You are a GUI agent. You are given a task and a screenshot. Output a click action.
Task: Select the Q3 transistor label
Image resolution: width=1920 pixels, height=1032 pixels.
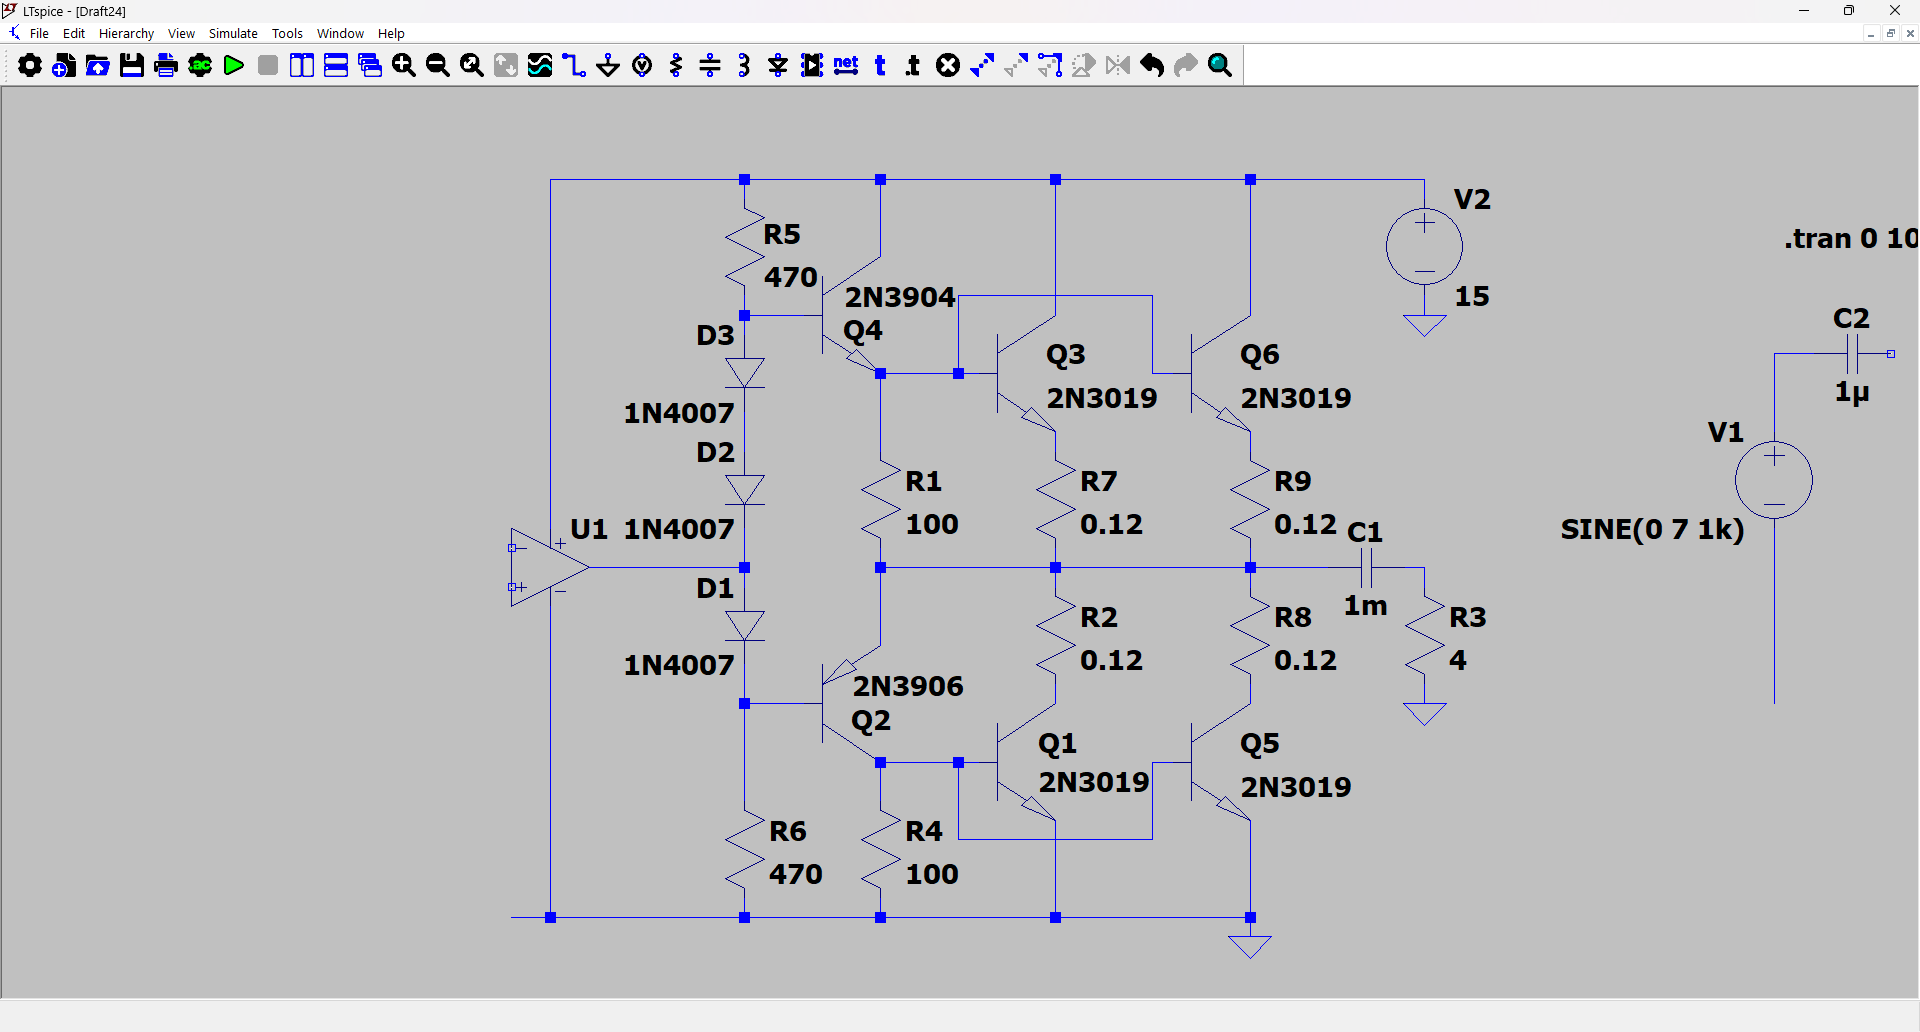pos(1066,354)
